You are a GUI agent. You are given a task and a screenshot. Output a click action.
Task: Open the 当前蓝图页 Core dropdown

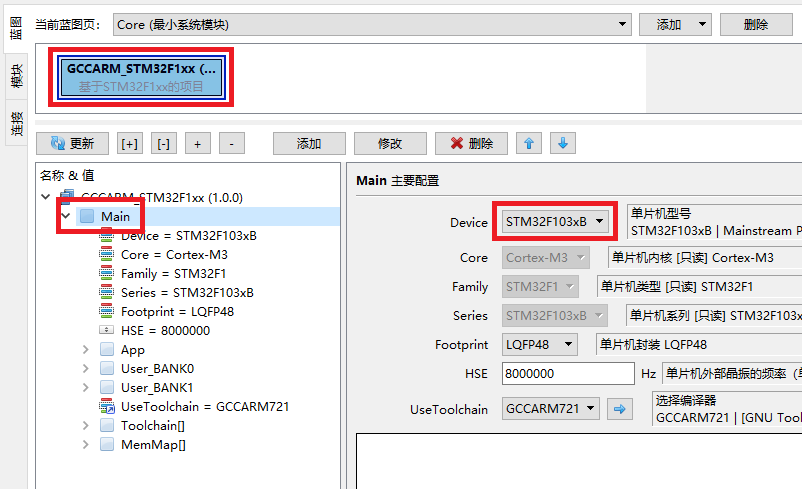coord(372,25)
